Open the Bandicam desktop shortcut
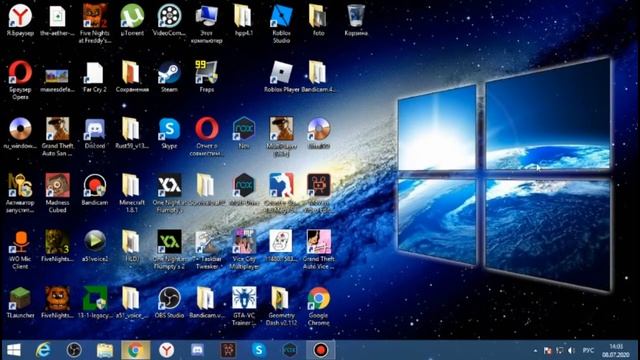The width and height of the screenshot is (640, 360). [95, 189]
